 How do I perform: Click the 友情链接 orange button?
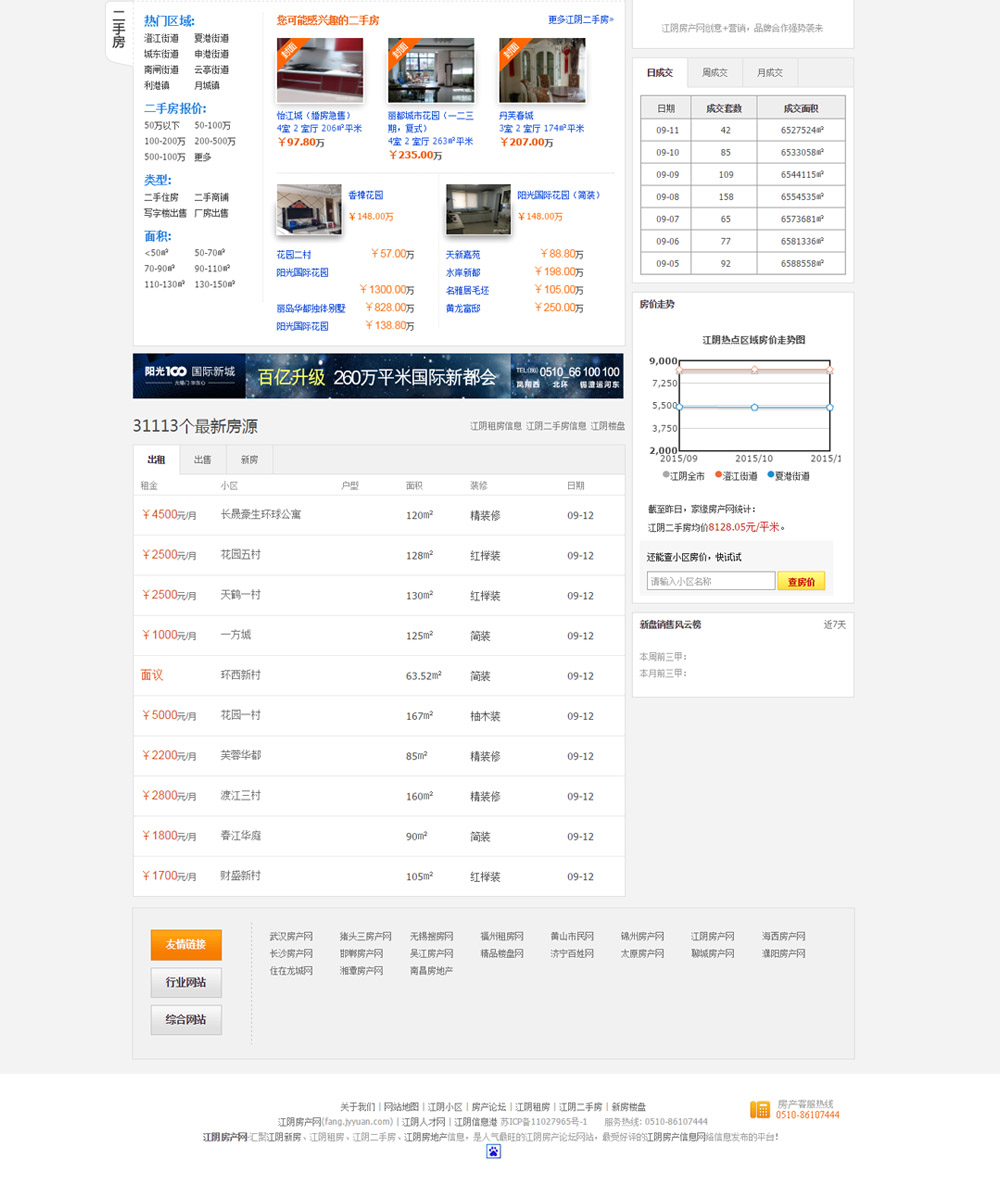click(186, 945)
